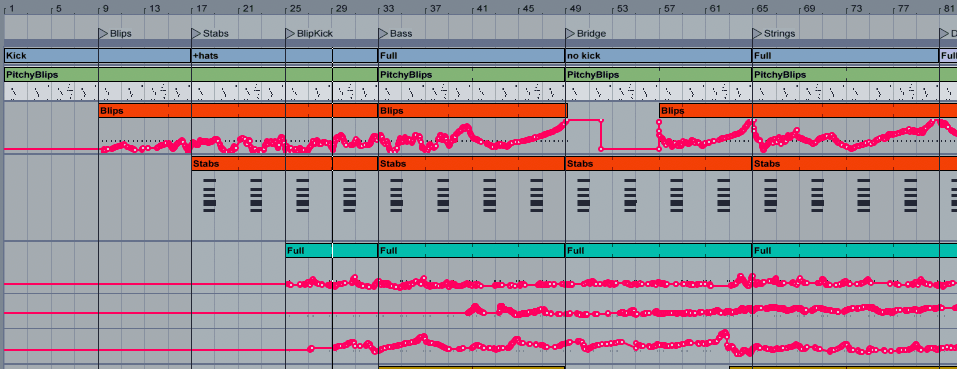
Task: Click bar number 1 in the ruler
Action: click(x=12, y=9)
